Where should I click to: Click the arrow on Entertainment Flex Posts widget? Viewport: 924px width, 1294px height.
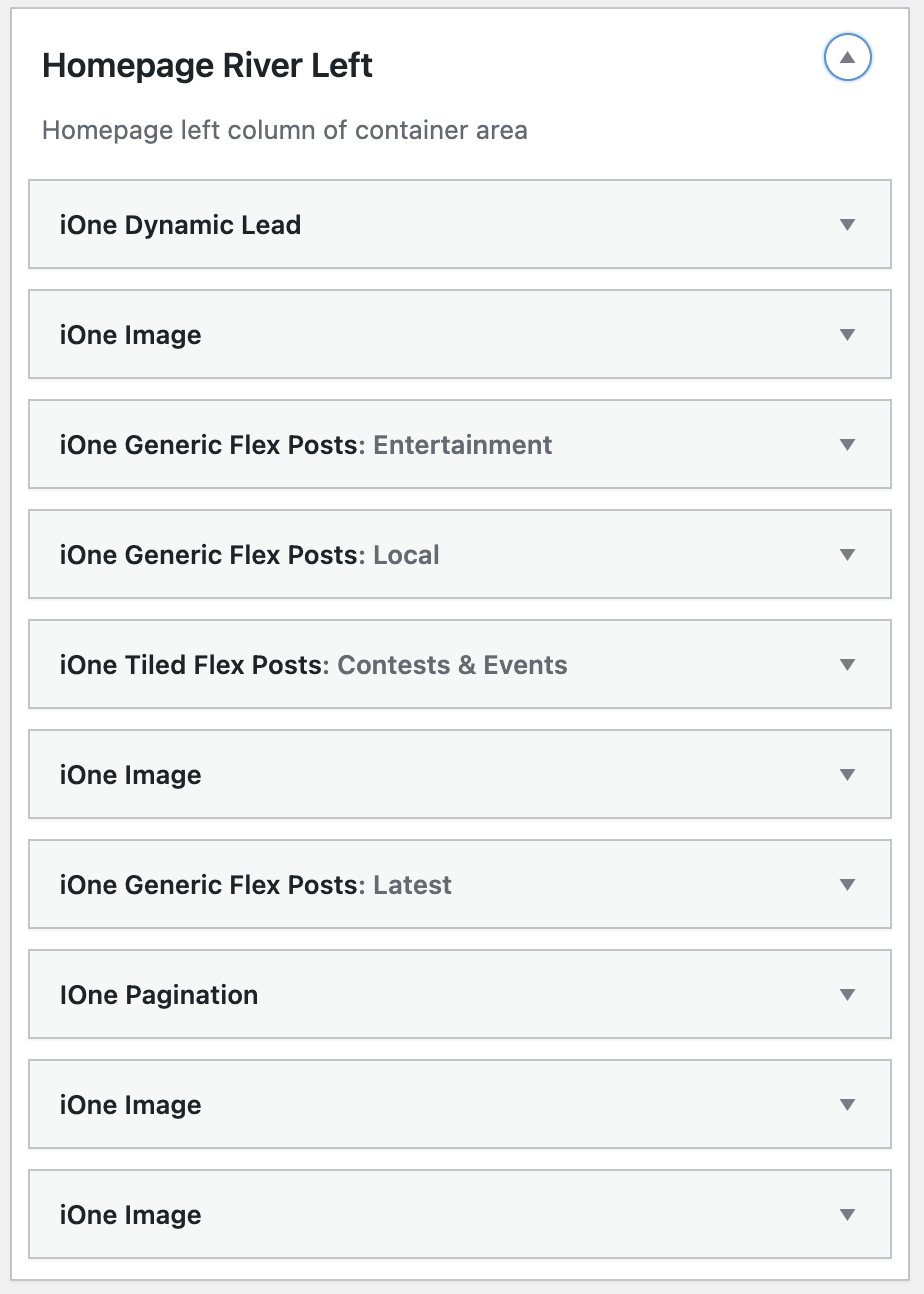[x=848, y=445]
